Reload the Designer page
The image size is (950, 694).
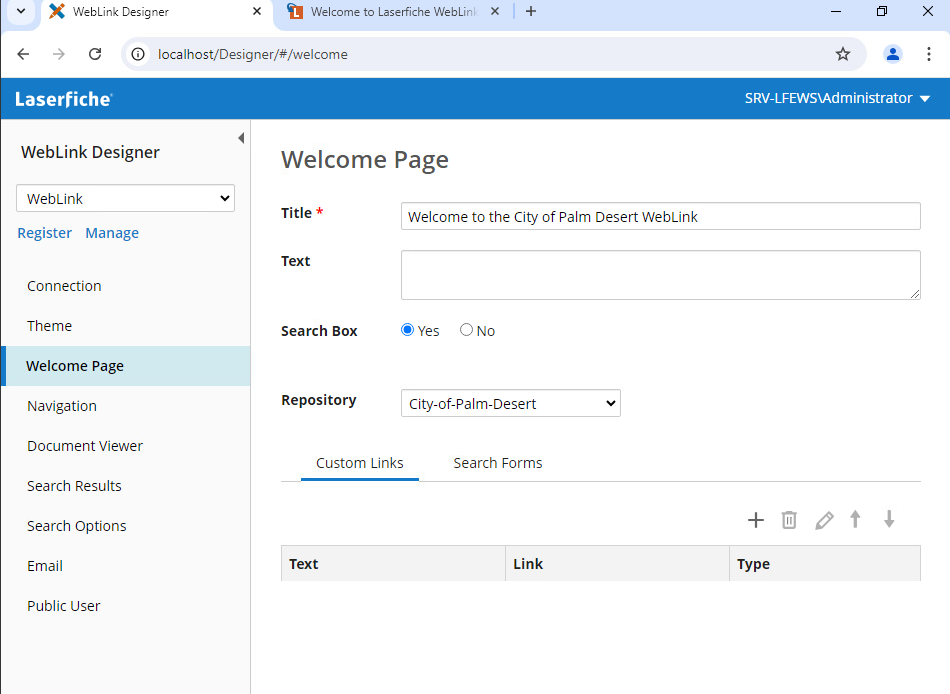95,54
